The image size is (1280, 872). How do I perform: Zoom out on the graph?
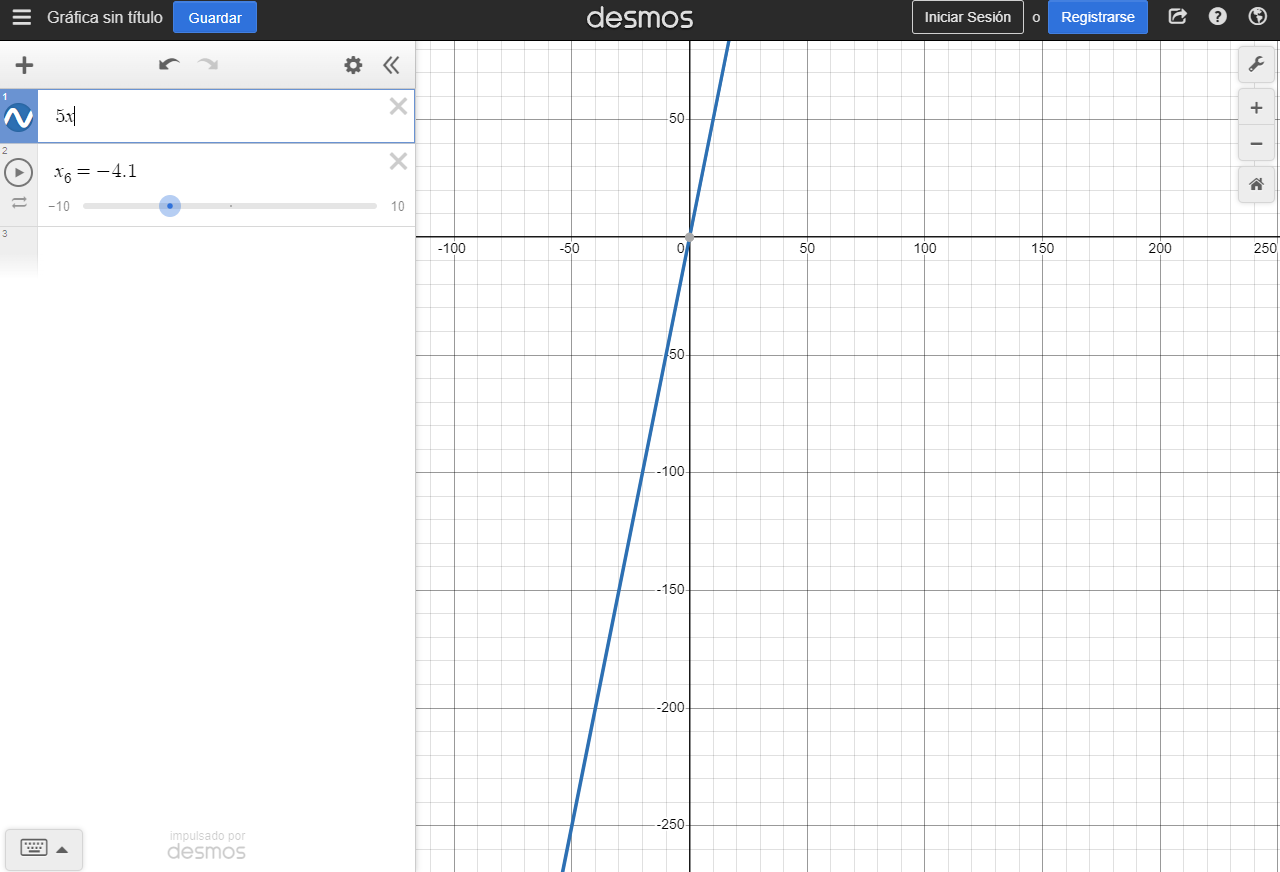tap(1256, 144)
